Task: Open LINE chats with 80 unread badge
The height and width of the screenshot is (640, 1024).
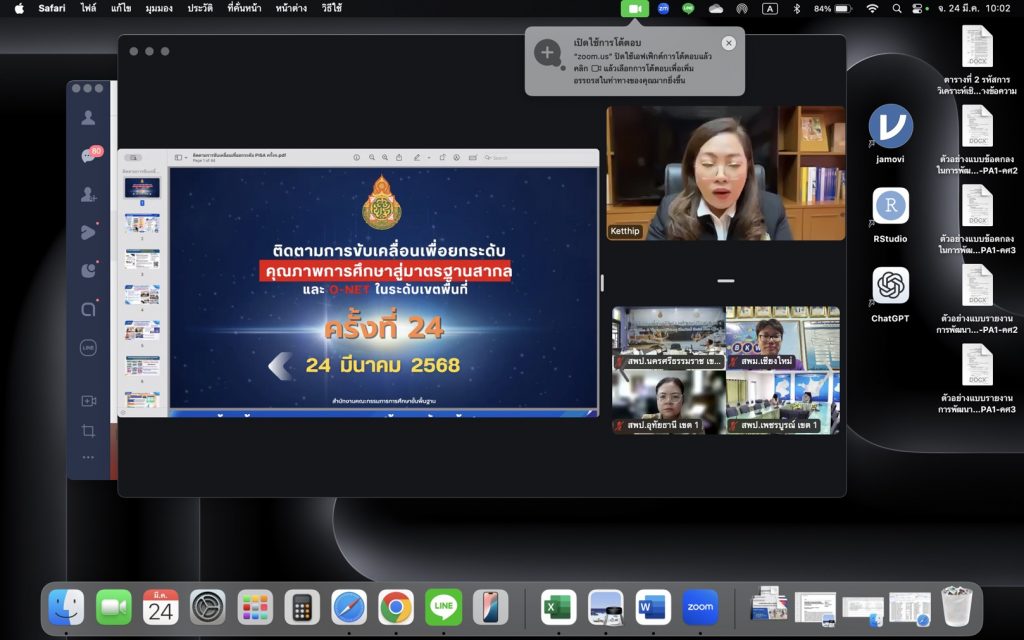Action: coord(91,155)
